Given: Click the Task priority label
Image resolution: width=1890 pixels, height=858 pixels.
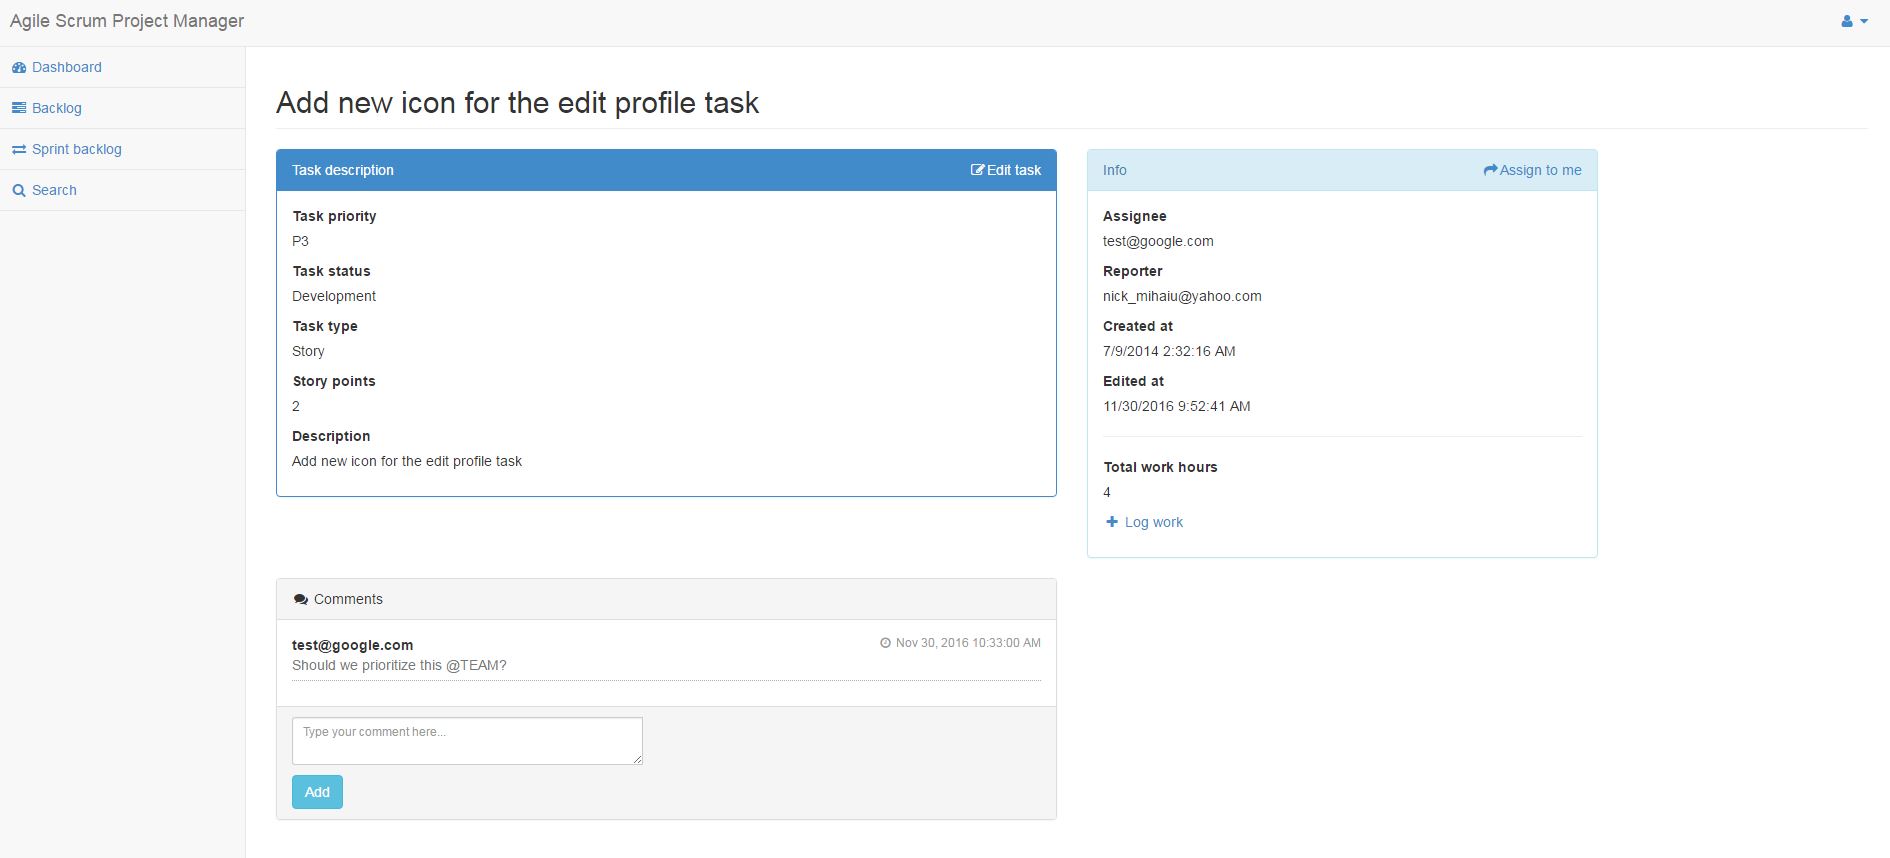Looking at the screenshot, I should [x=334, y=216].
